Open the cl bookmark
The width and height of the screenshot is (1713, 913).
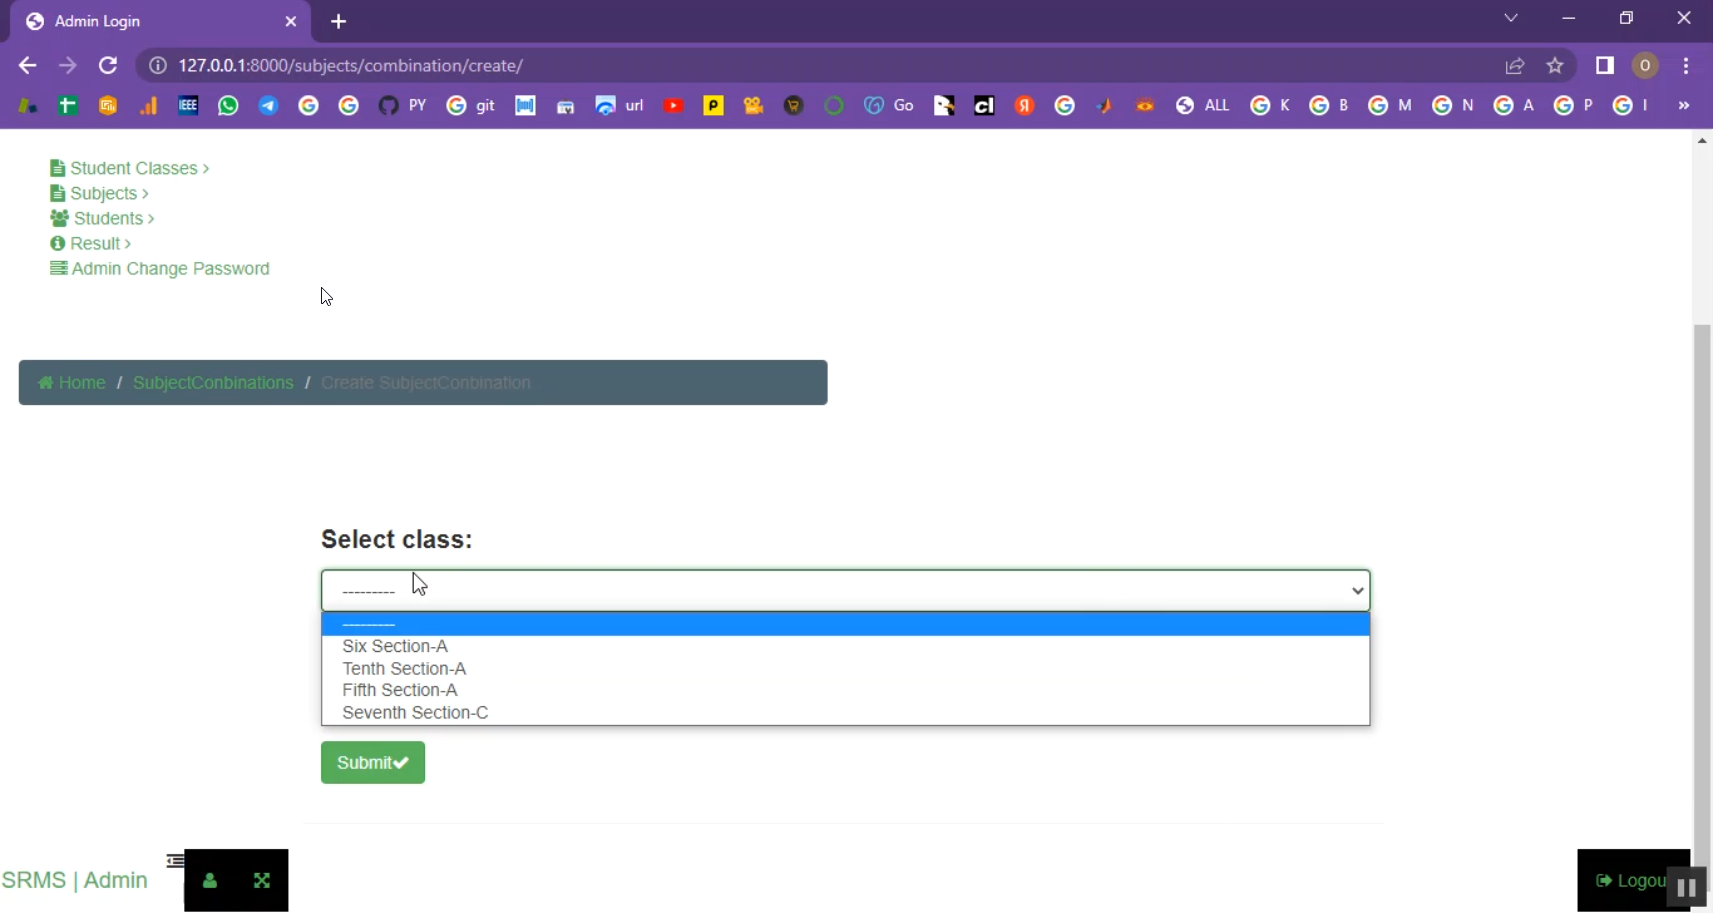point(984,105)
